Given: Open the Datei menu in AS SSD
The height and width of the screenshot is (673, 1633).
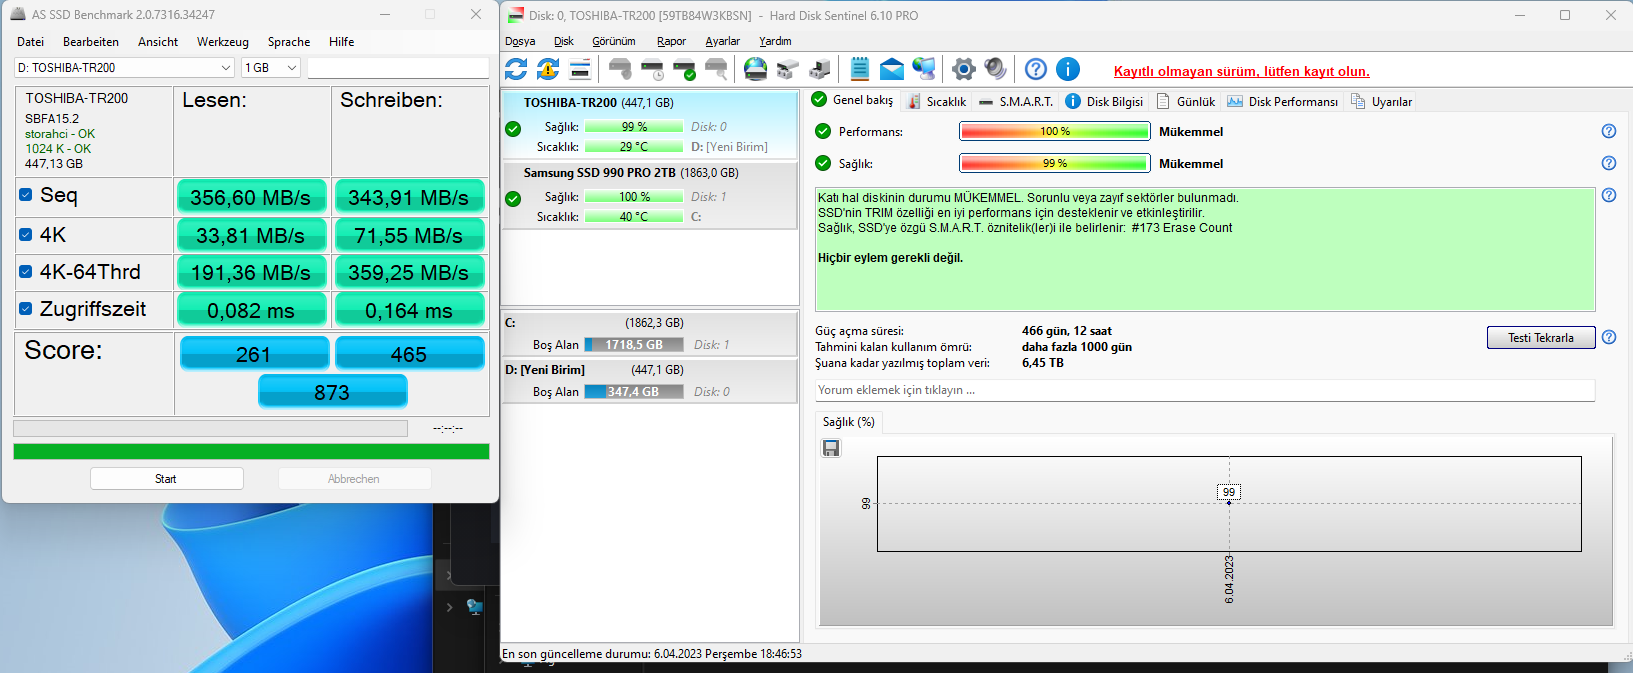Looking at the screenshot, I should point(31,42).
